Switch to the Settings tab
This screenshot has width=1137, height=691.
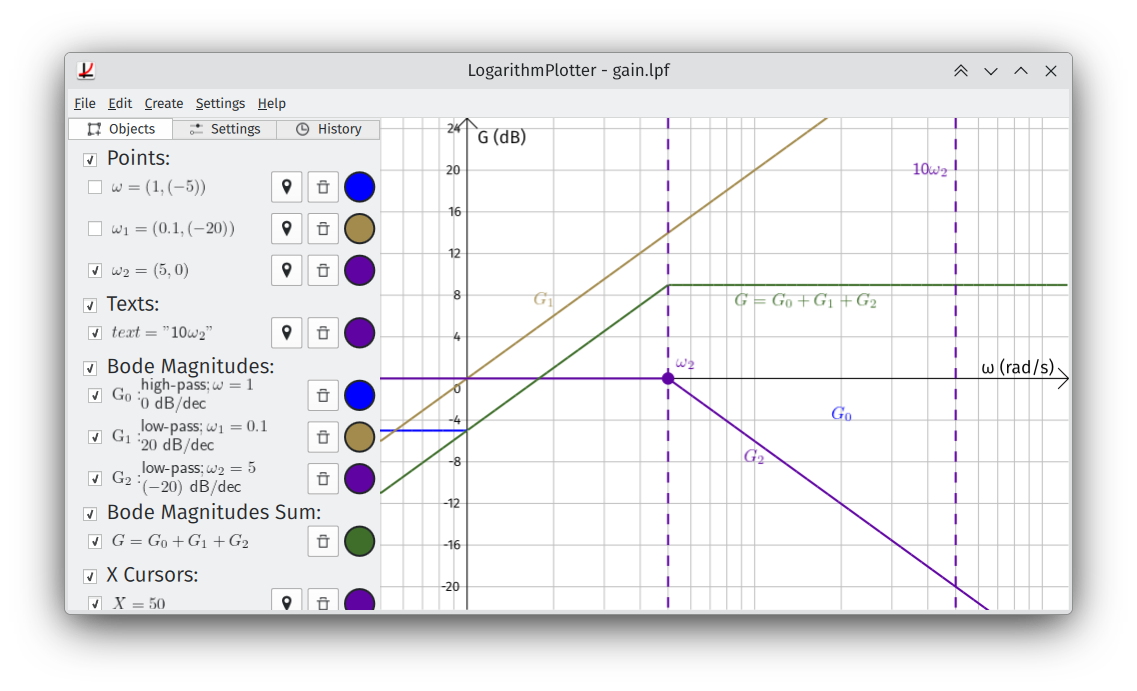pos(223,128)
